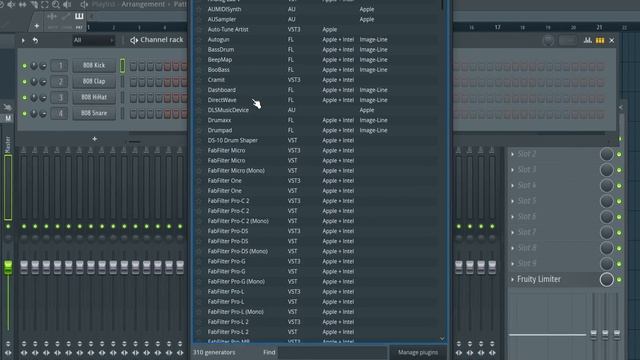The image size is (640, 360).
Task: Click the Playlist speaker icon beside Arrangement title
Action: 84,4
